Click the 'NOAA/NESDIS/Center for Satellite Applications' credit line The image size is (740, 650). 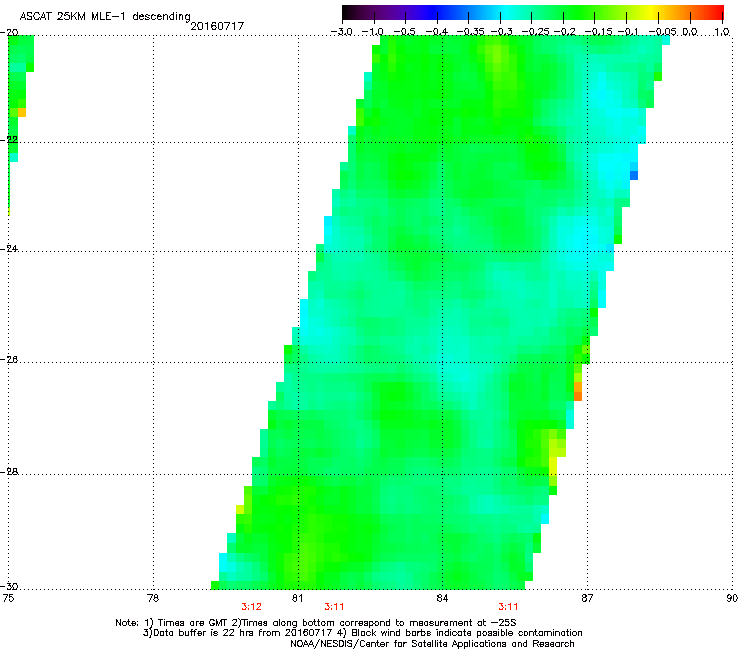coord(432,644)
